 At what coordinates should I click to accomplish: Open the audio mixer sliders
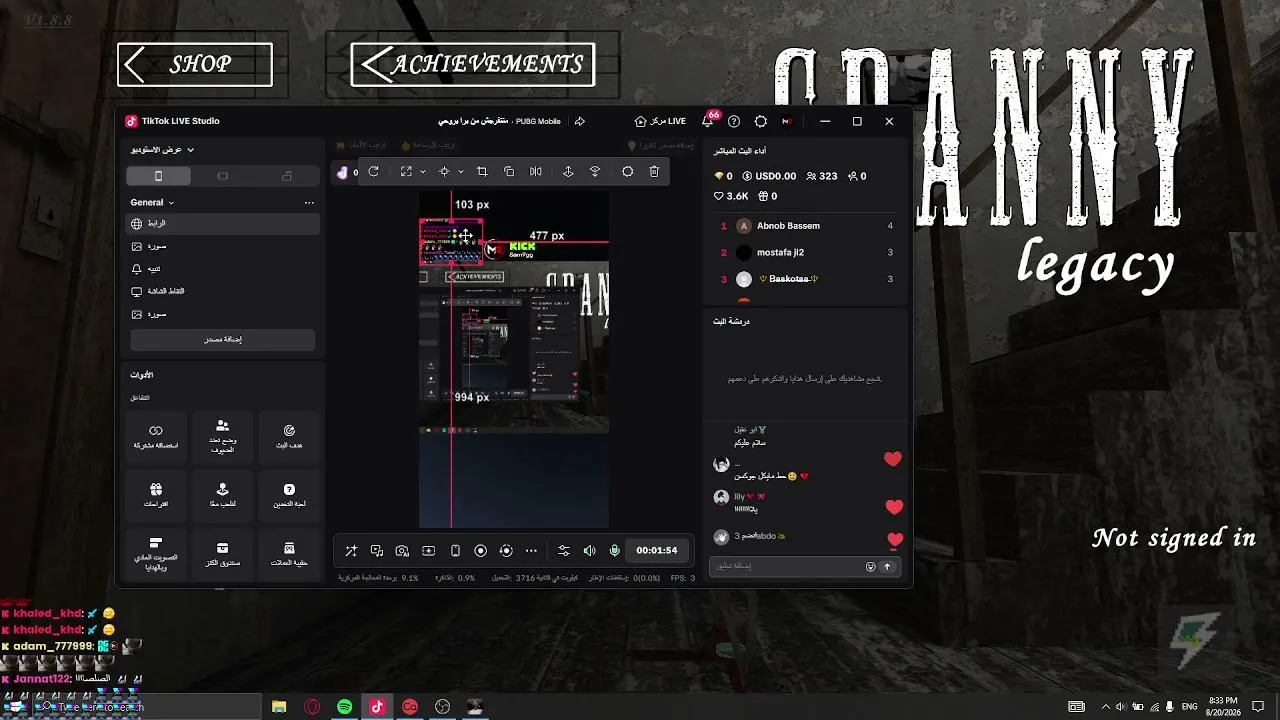click(x=564, y=550)
